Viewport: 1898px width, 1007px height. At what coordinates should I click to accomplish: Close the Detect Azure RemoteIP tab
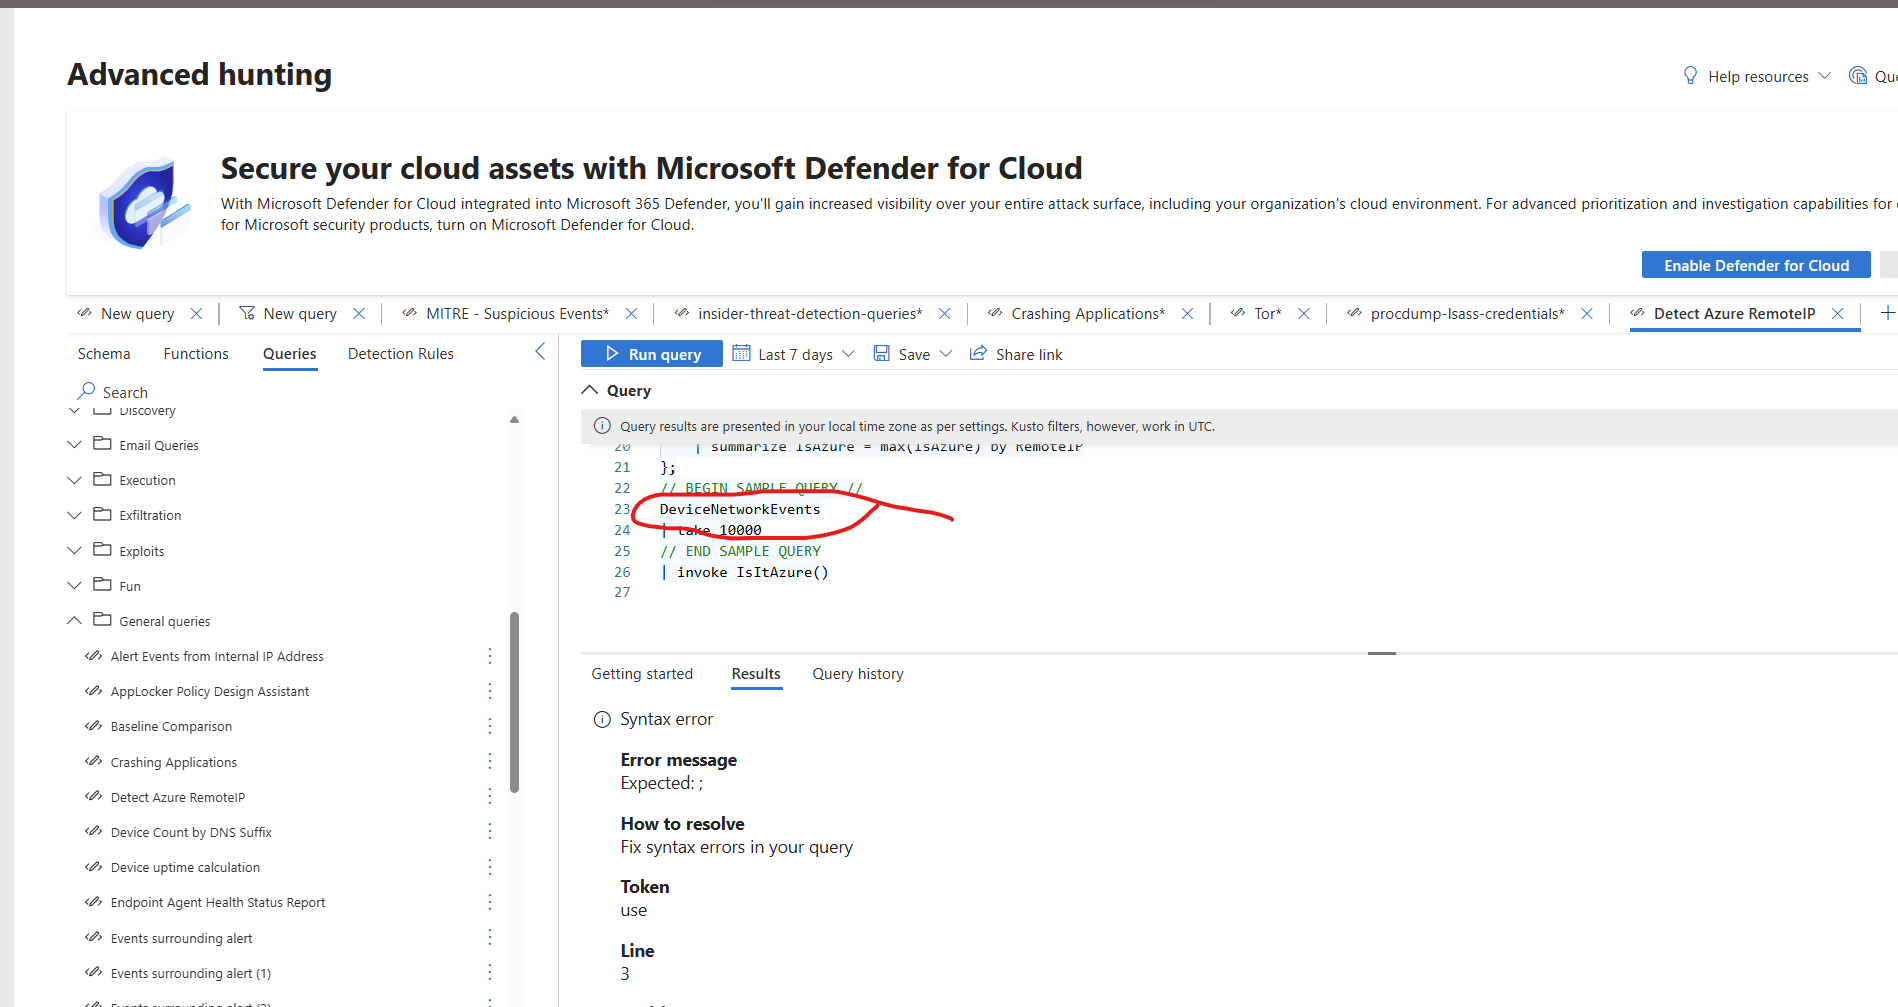1838,314
